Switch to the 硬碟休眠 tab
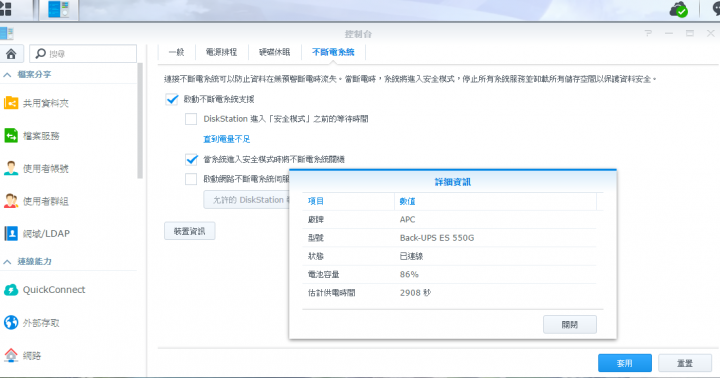Viewport: 720px width, 378px height. click(275, 52)
